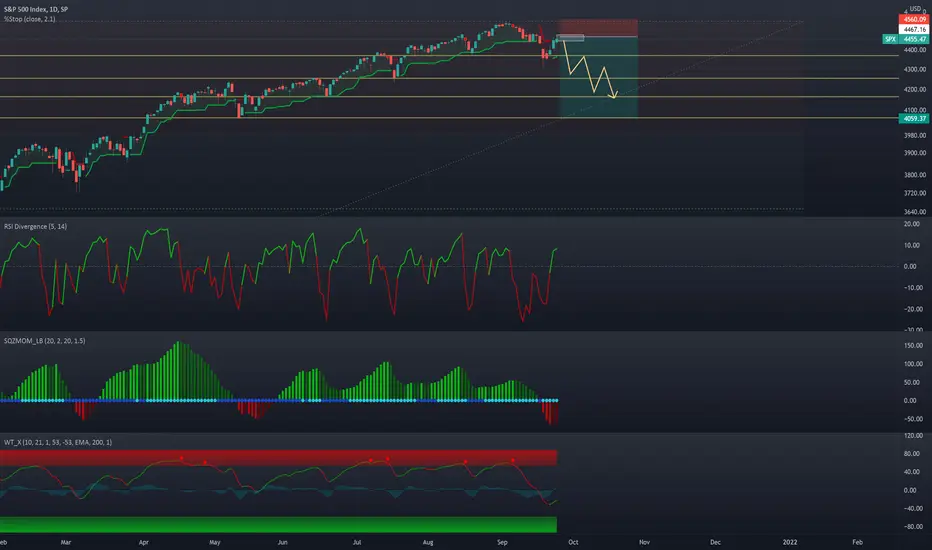Screen dimensions: 932x550
Task: Click the Jun label on time axis
Action: tap(282, 542)
